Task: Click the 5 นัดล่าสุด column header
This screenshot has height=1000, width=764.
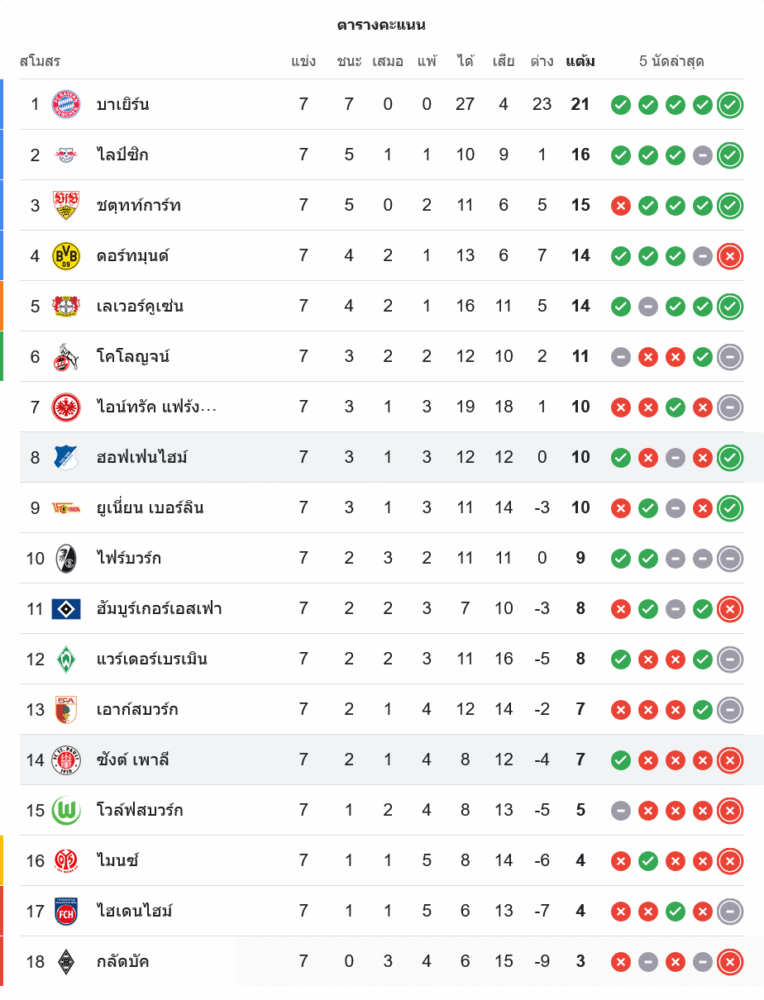Action: coord(672,61)
